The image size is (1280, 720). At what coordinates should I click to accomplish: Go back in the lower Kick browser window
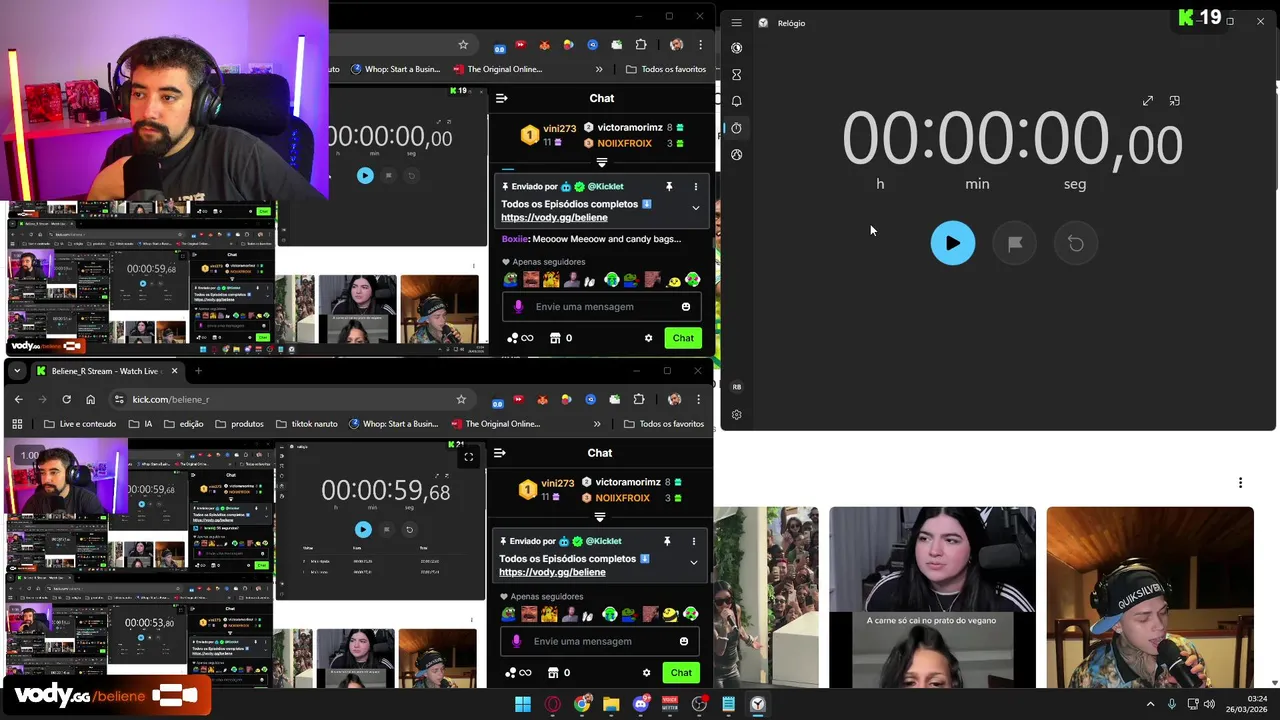[x=18, y=399]
